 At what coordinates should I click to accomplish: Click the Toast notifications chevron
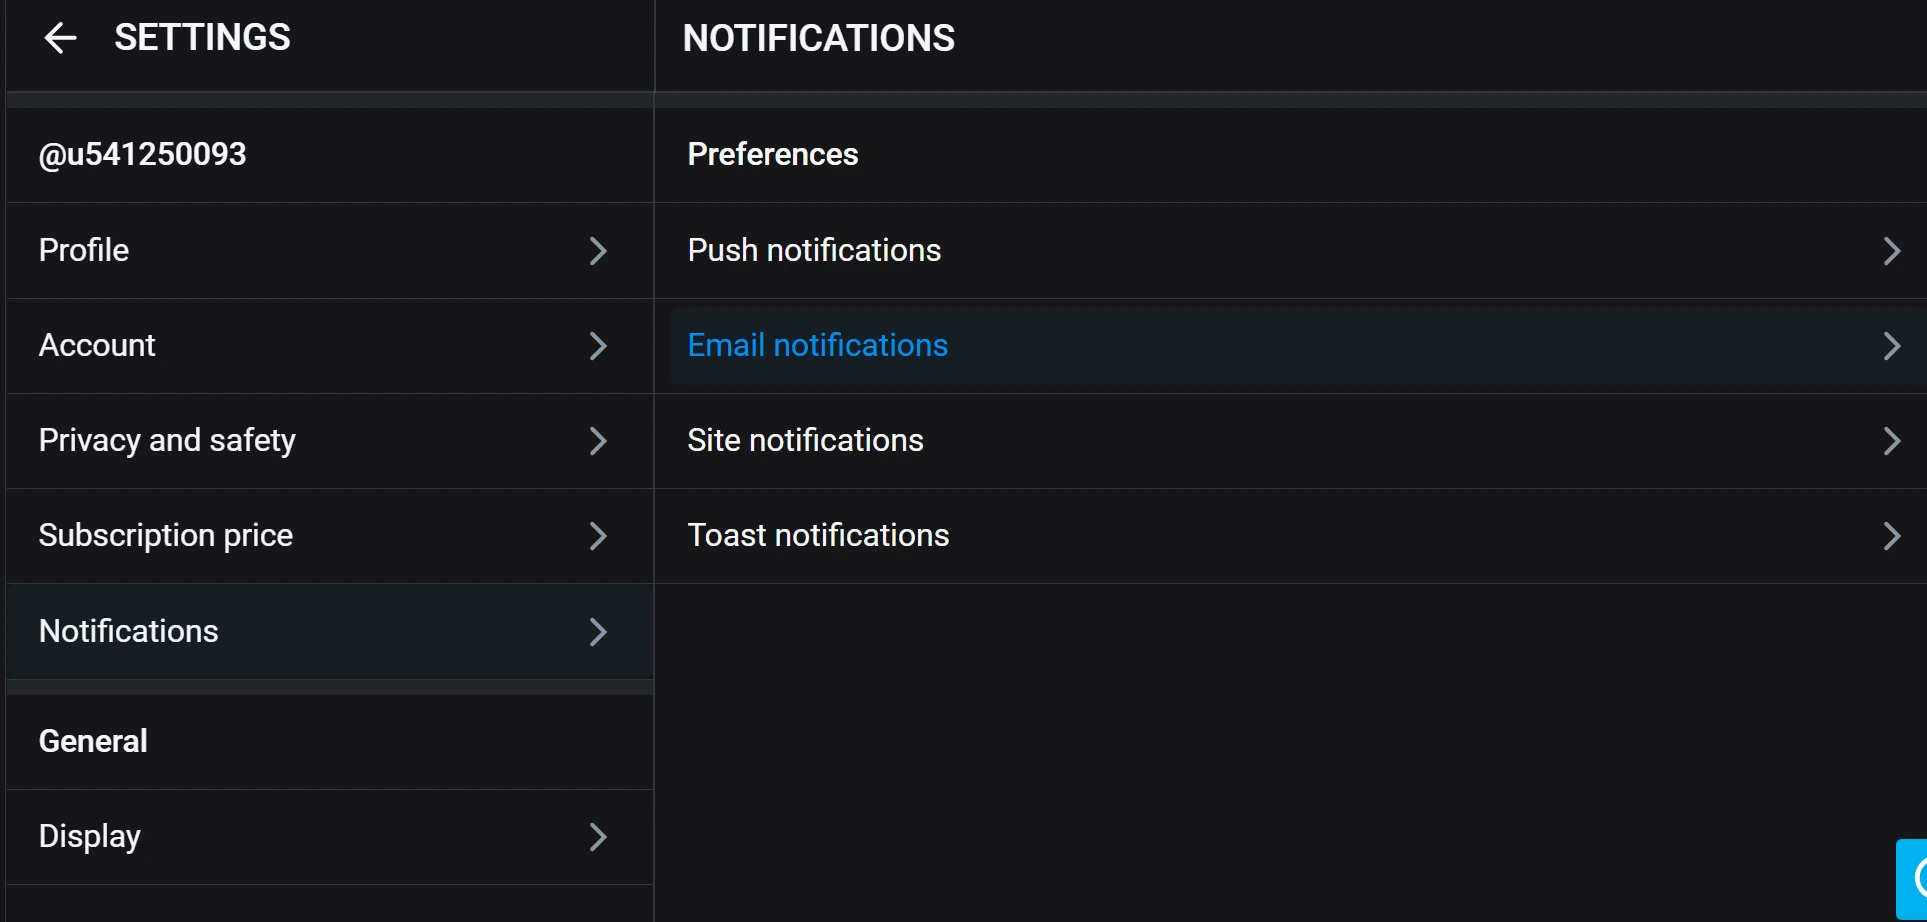pos(1891,536)
